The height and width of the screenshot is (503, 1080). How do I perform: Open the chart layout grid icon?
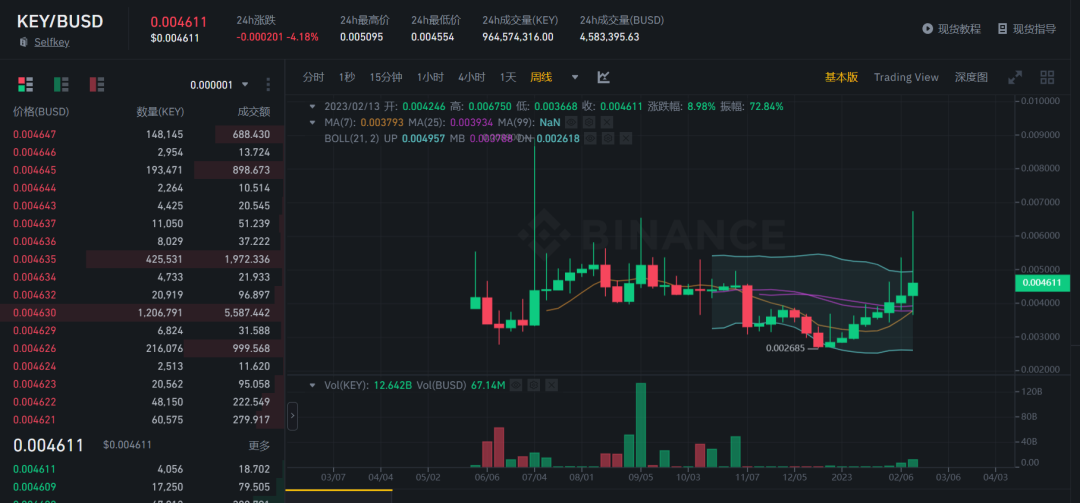coord(1047,77)
